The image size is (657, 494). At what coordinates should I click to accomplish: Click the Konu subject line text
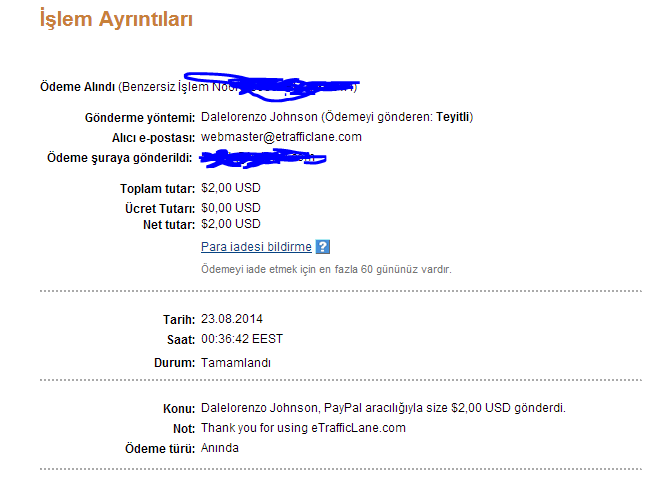click(x=383, y=408)
